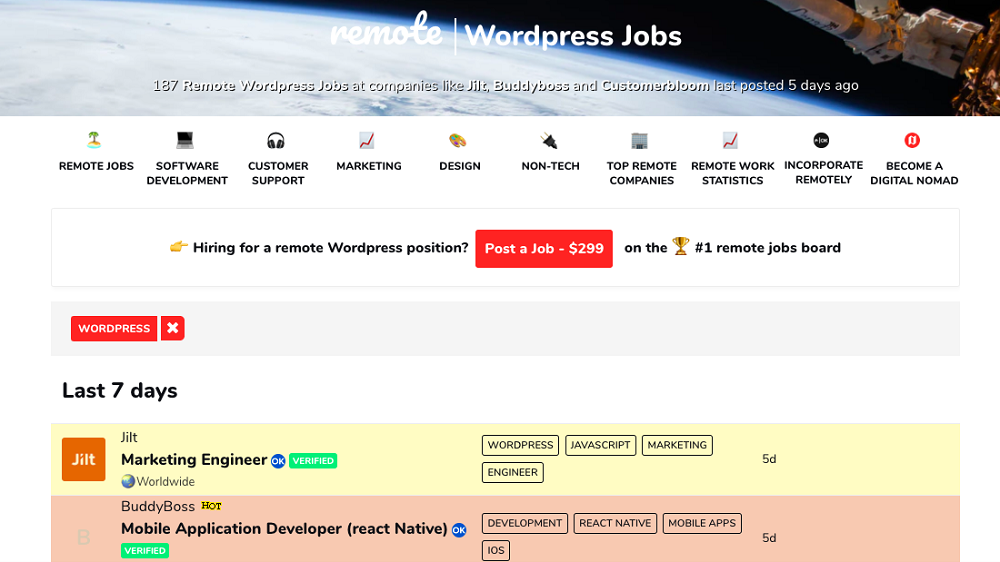Viewport: 1000px width, 562px height.
Task: Click the Marketing chart icon
Action: click(368, 140)
